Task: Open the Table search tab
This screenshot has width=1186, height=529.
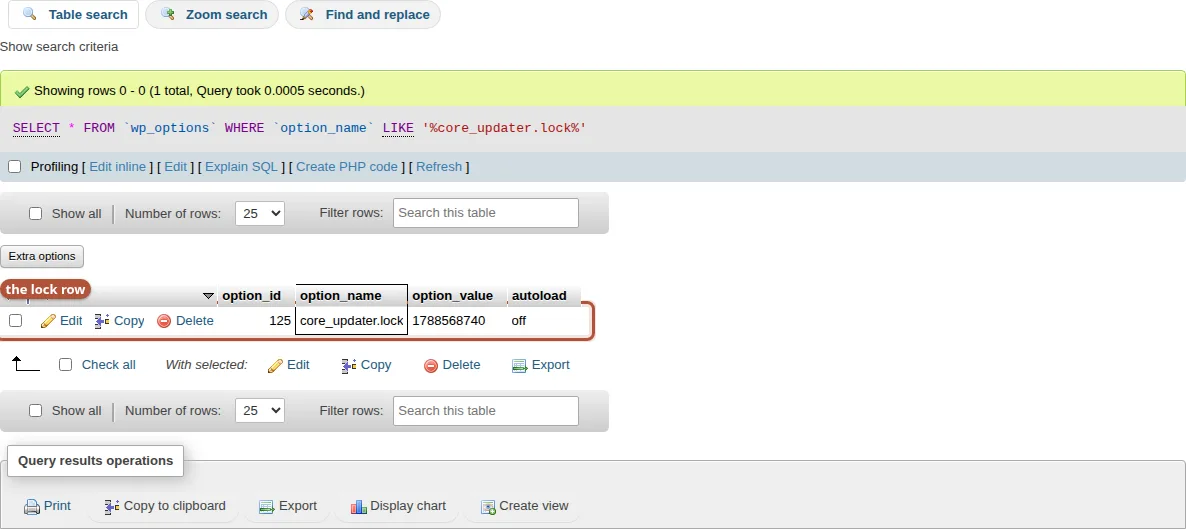Action: (73, 14)
